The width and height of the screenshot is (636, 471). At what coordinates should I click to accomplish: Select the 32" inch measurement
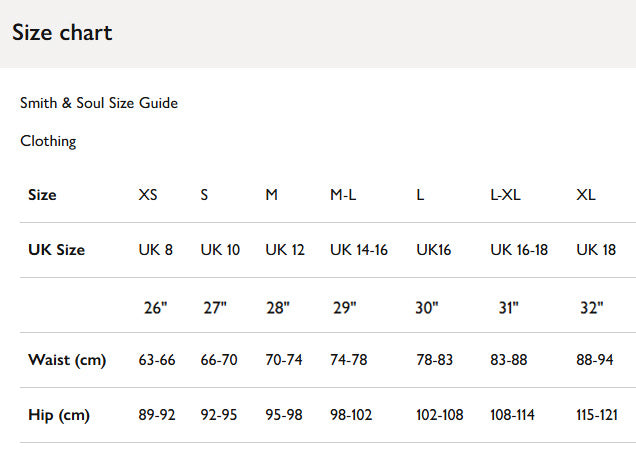[x=592, y=308]
